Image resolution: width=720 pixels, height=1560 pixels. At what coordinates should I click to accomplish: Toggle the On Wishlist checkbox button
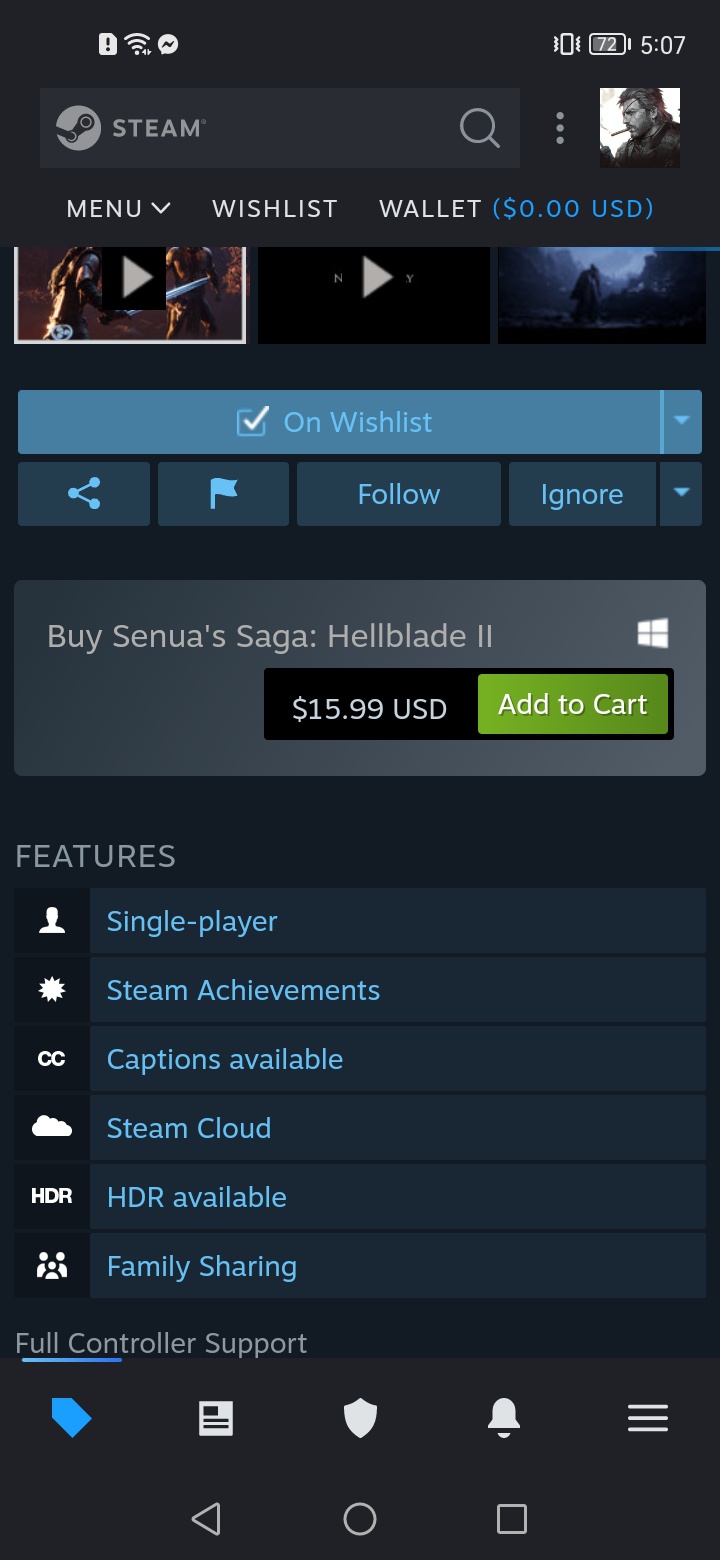[x=338, y=422]
